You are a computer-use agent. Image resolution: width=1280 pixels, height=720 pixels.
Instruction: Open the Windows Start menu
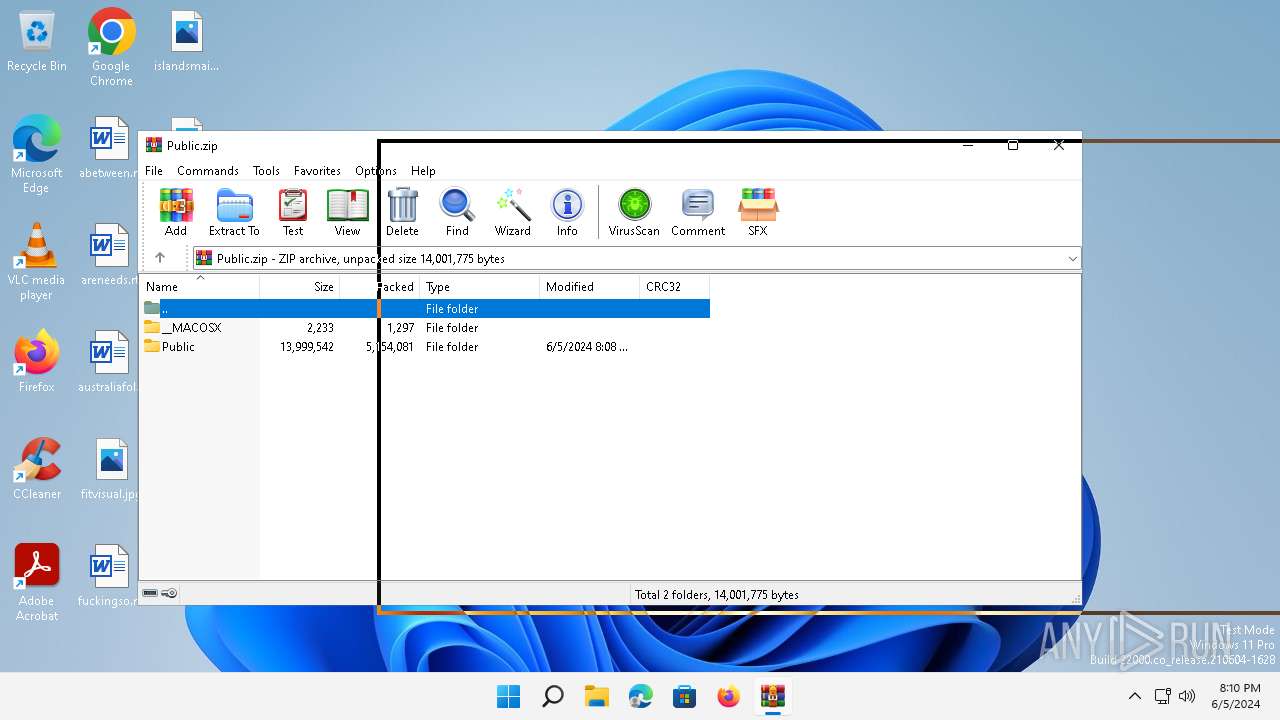(509, 696)
